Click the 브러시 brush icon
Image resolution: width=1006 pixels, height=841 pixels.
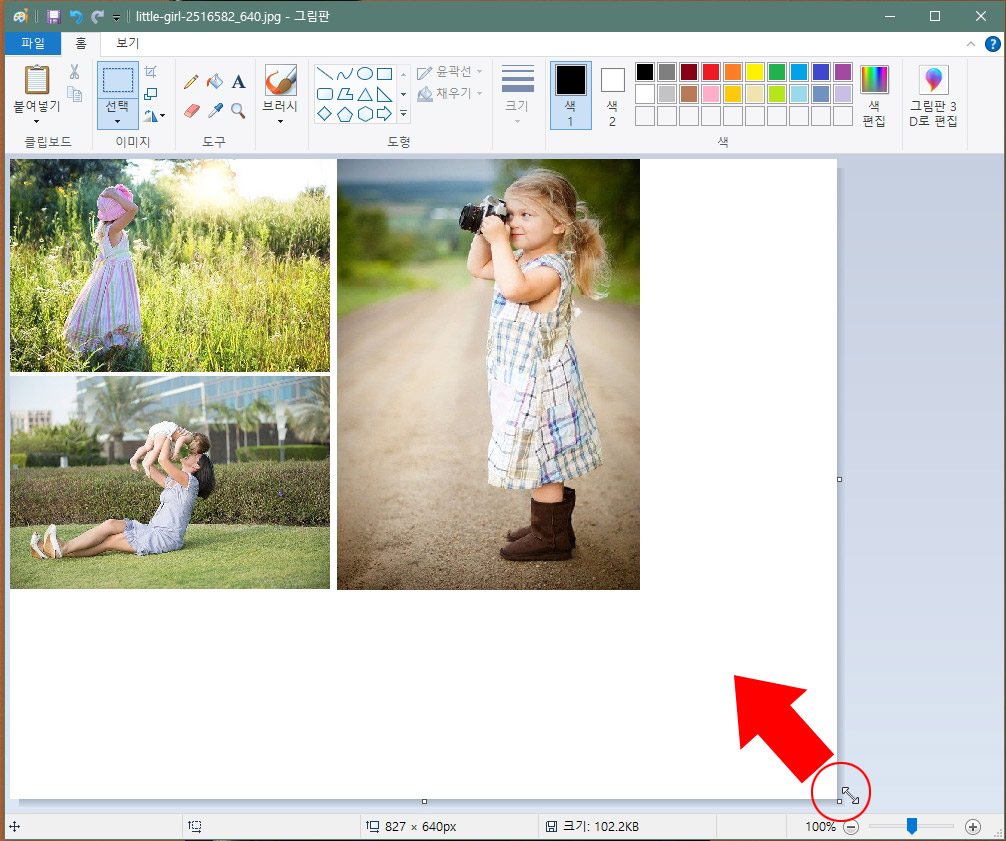click(x=280, y=81)
